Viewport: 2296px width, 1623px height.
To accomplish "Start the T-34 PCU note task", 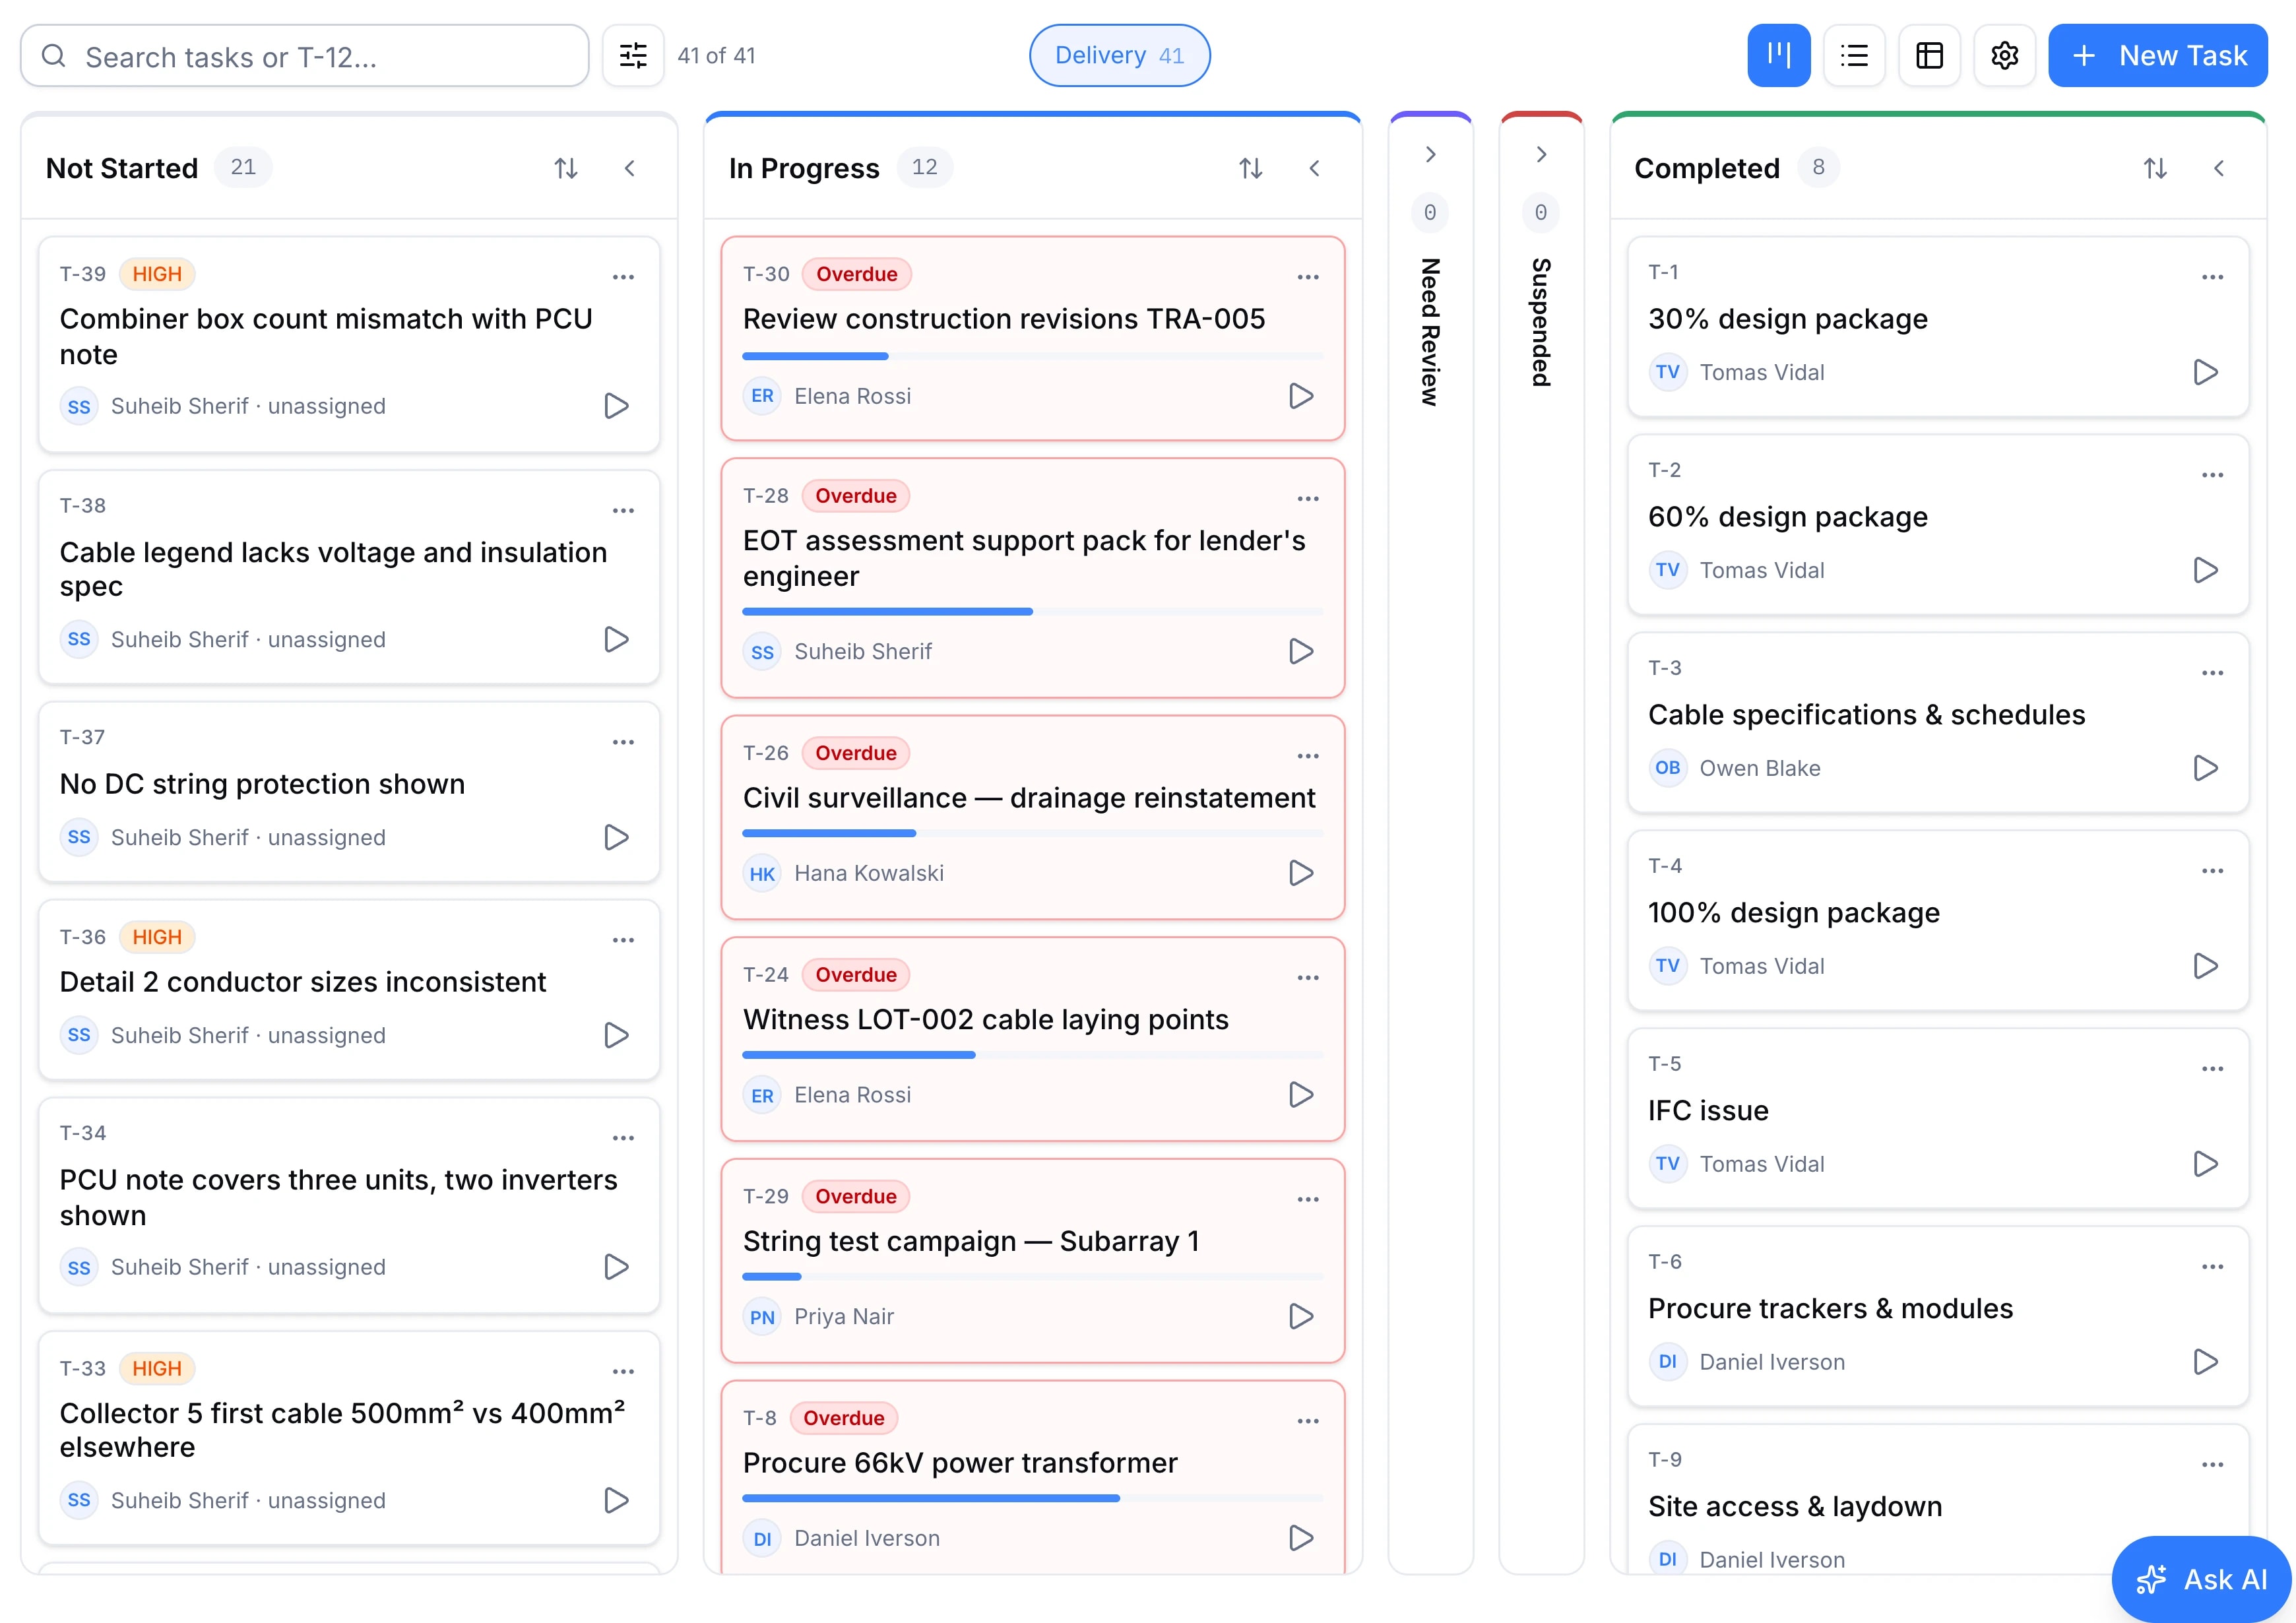I will click(616, 1267).
